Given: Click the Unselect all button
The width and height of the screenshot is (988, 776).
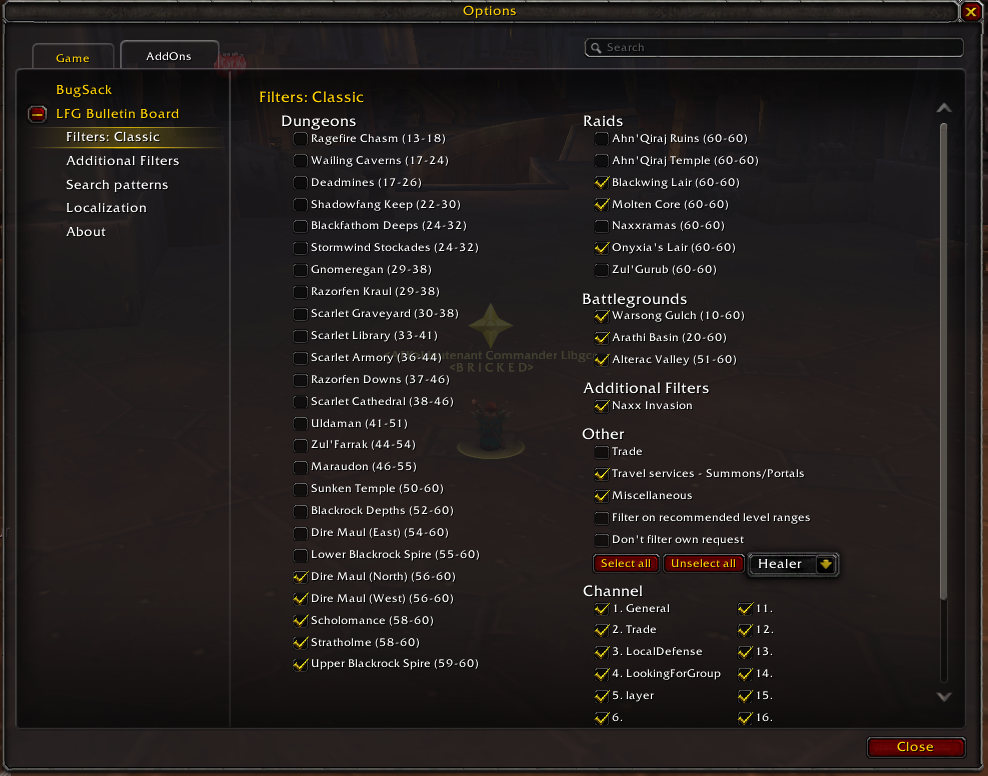Looking at the screenshot, I should click(703, 564).
